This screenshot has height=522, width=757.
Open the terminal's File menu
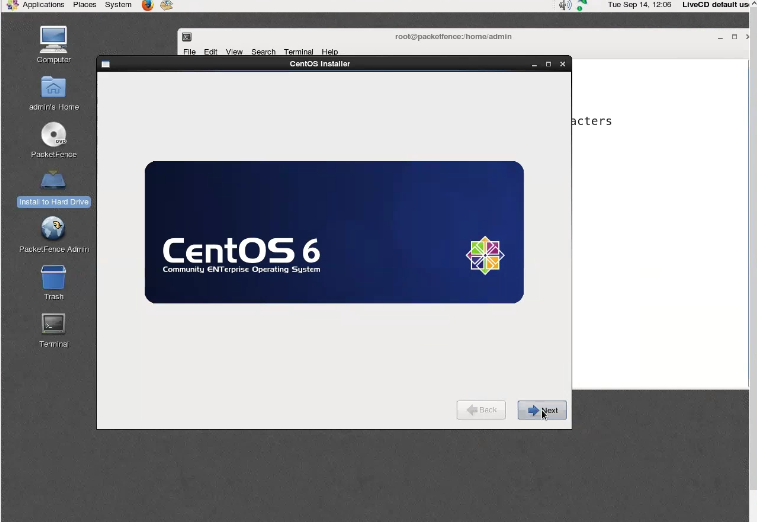tap(189, 52)
